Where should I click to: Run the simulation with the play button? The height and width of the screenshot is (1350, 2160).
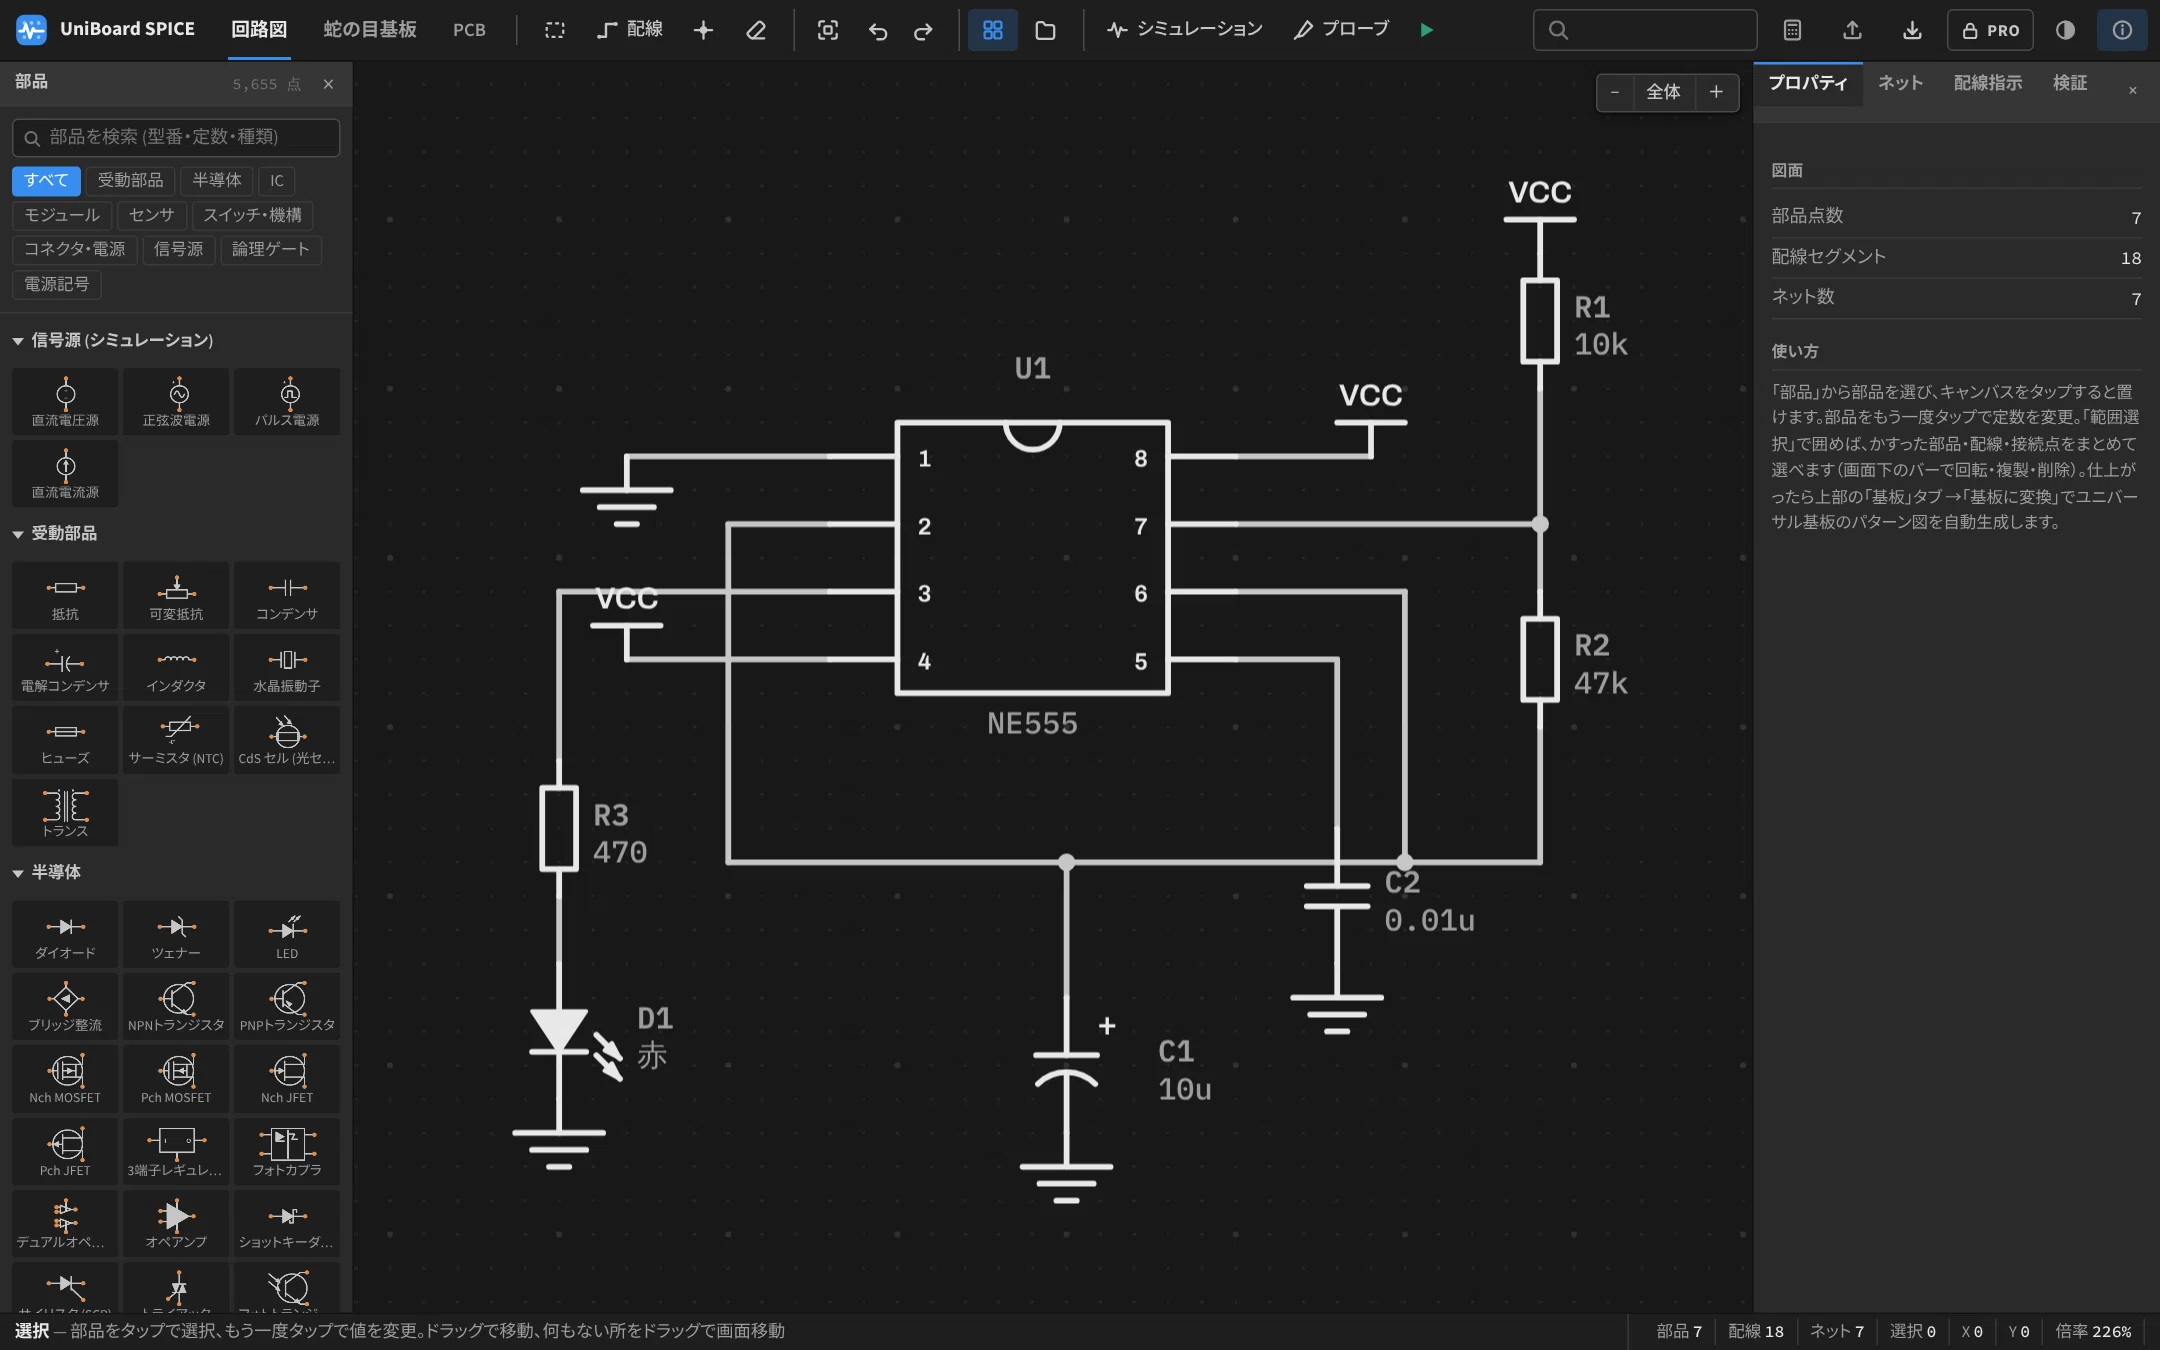tap(1427, 30)
